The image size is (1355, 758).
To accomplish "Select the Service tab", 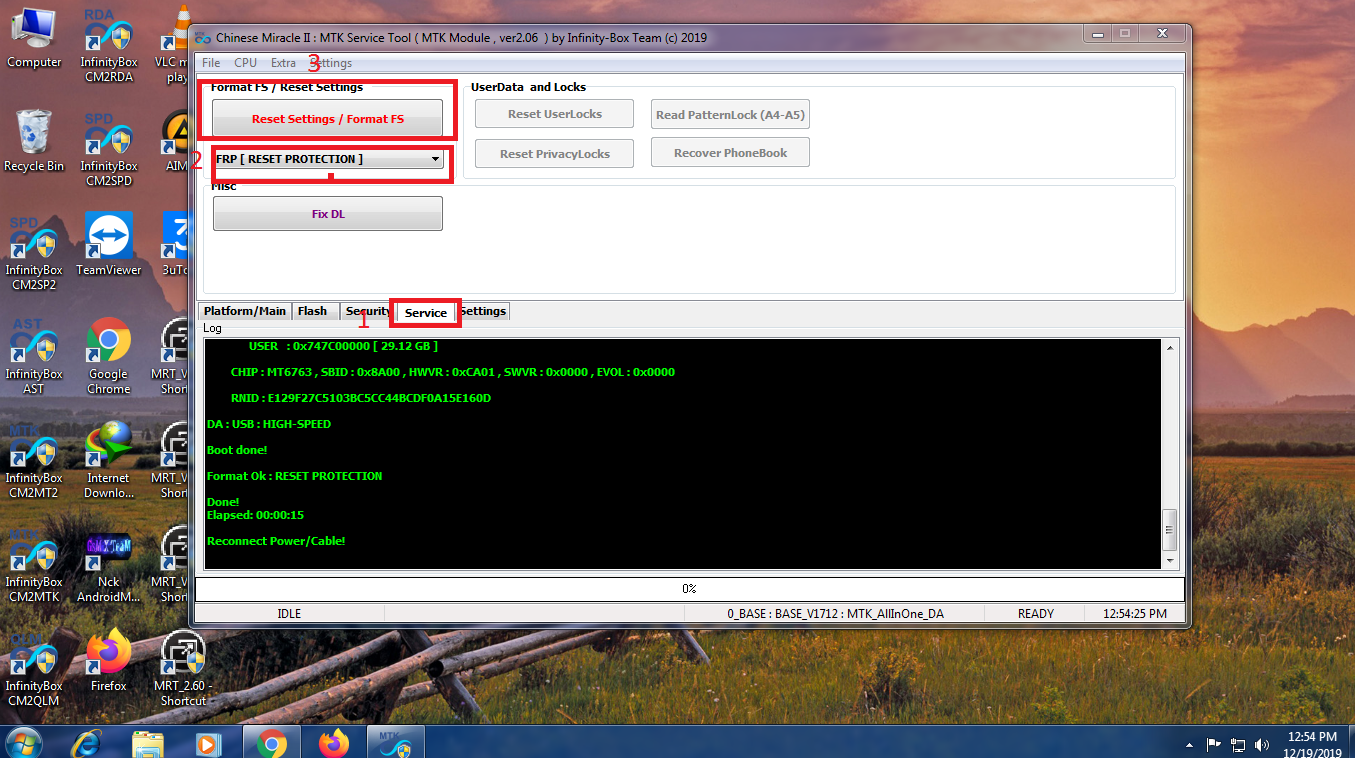I will pos(426,313).
